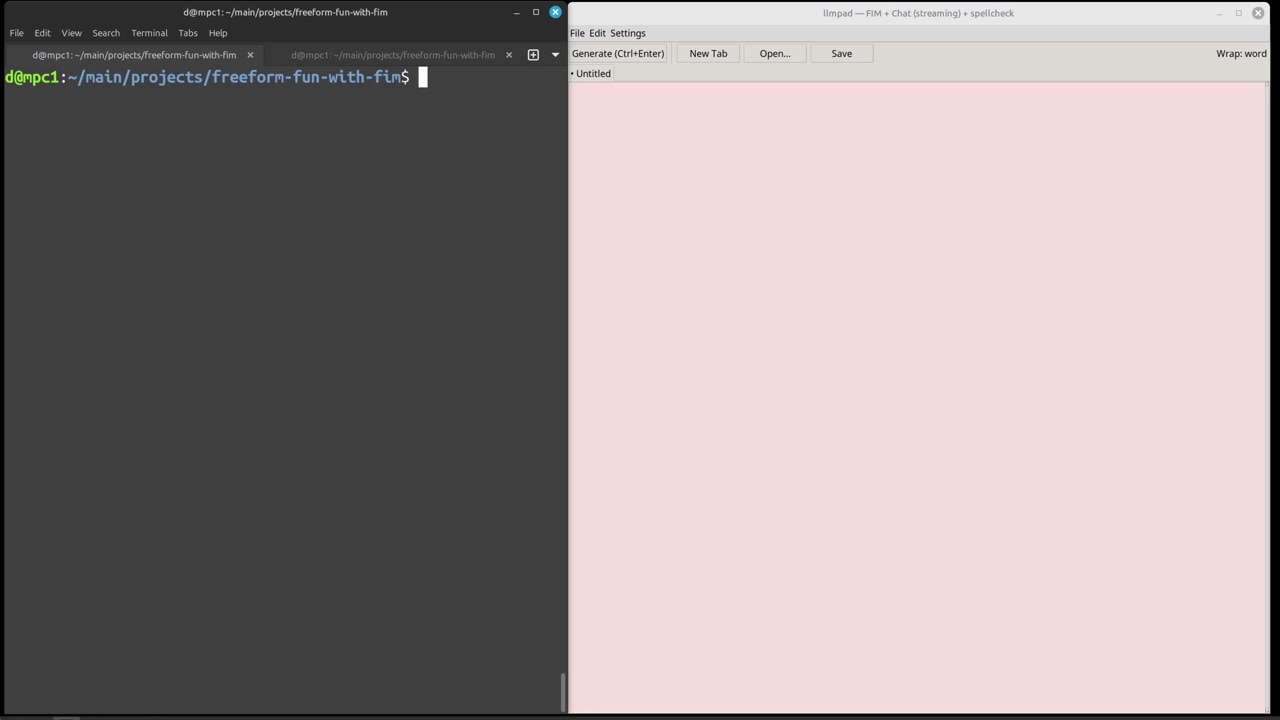Open the terminal tab list dropdown arrow

coord(555,55)
